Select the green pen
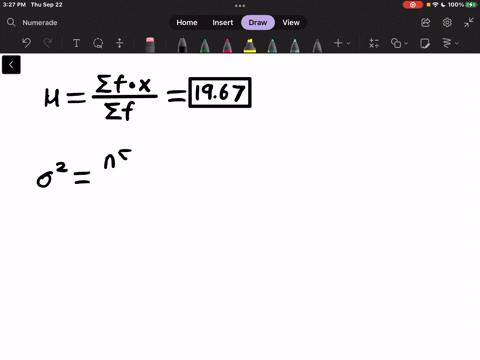Image resolution: width=480 pixels, height=360 pixels. [205, 45]
